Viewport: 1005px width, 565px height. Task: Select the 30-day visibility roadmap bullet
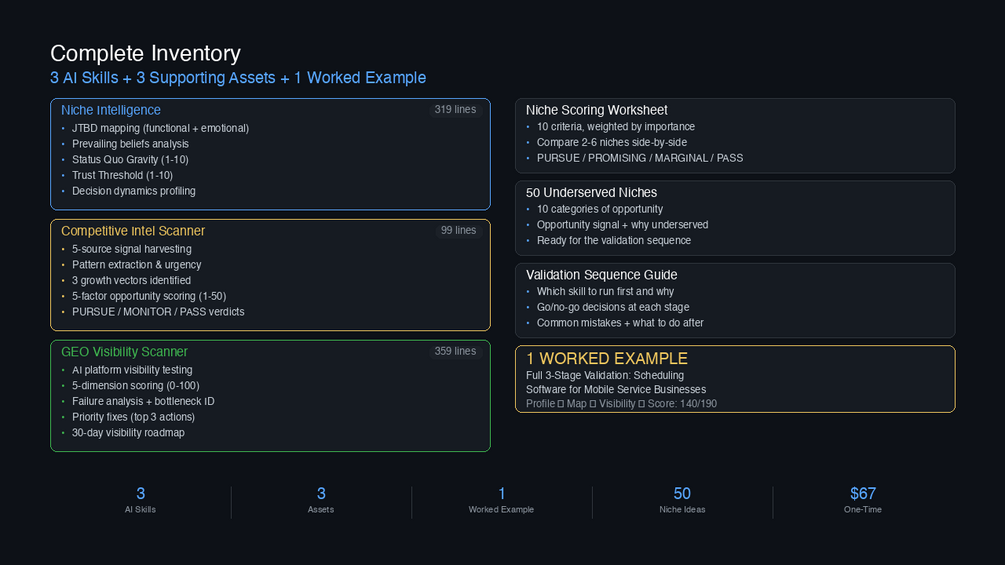coord(128,433)
